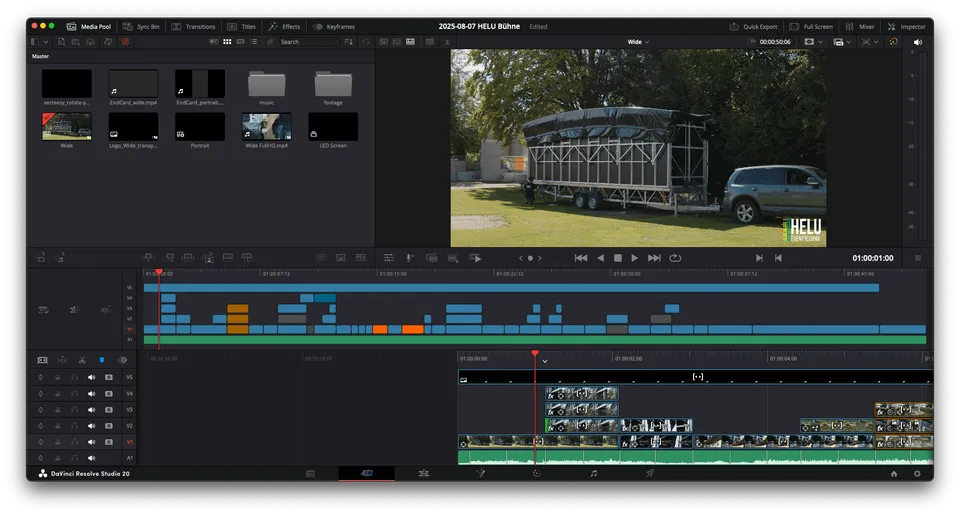Click the Place on Top icon
The image size is (960, 516).
tap(227, 258)
